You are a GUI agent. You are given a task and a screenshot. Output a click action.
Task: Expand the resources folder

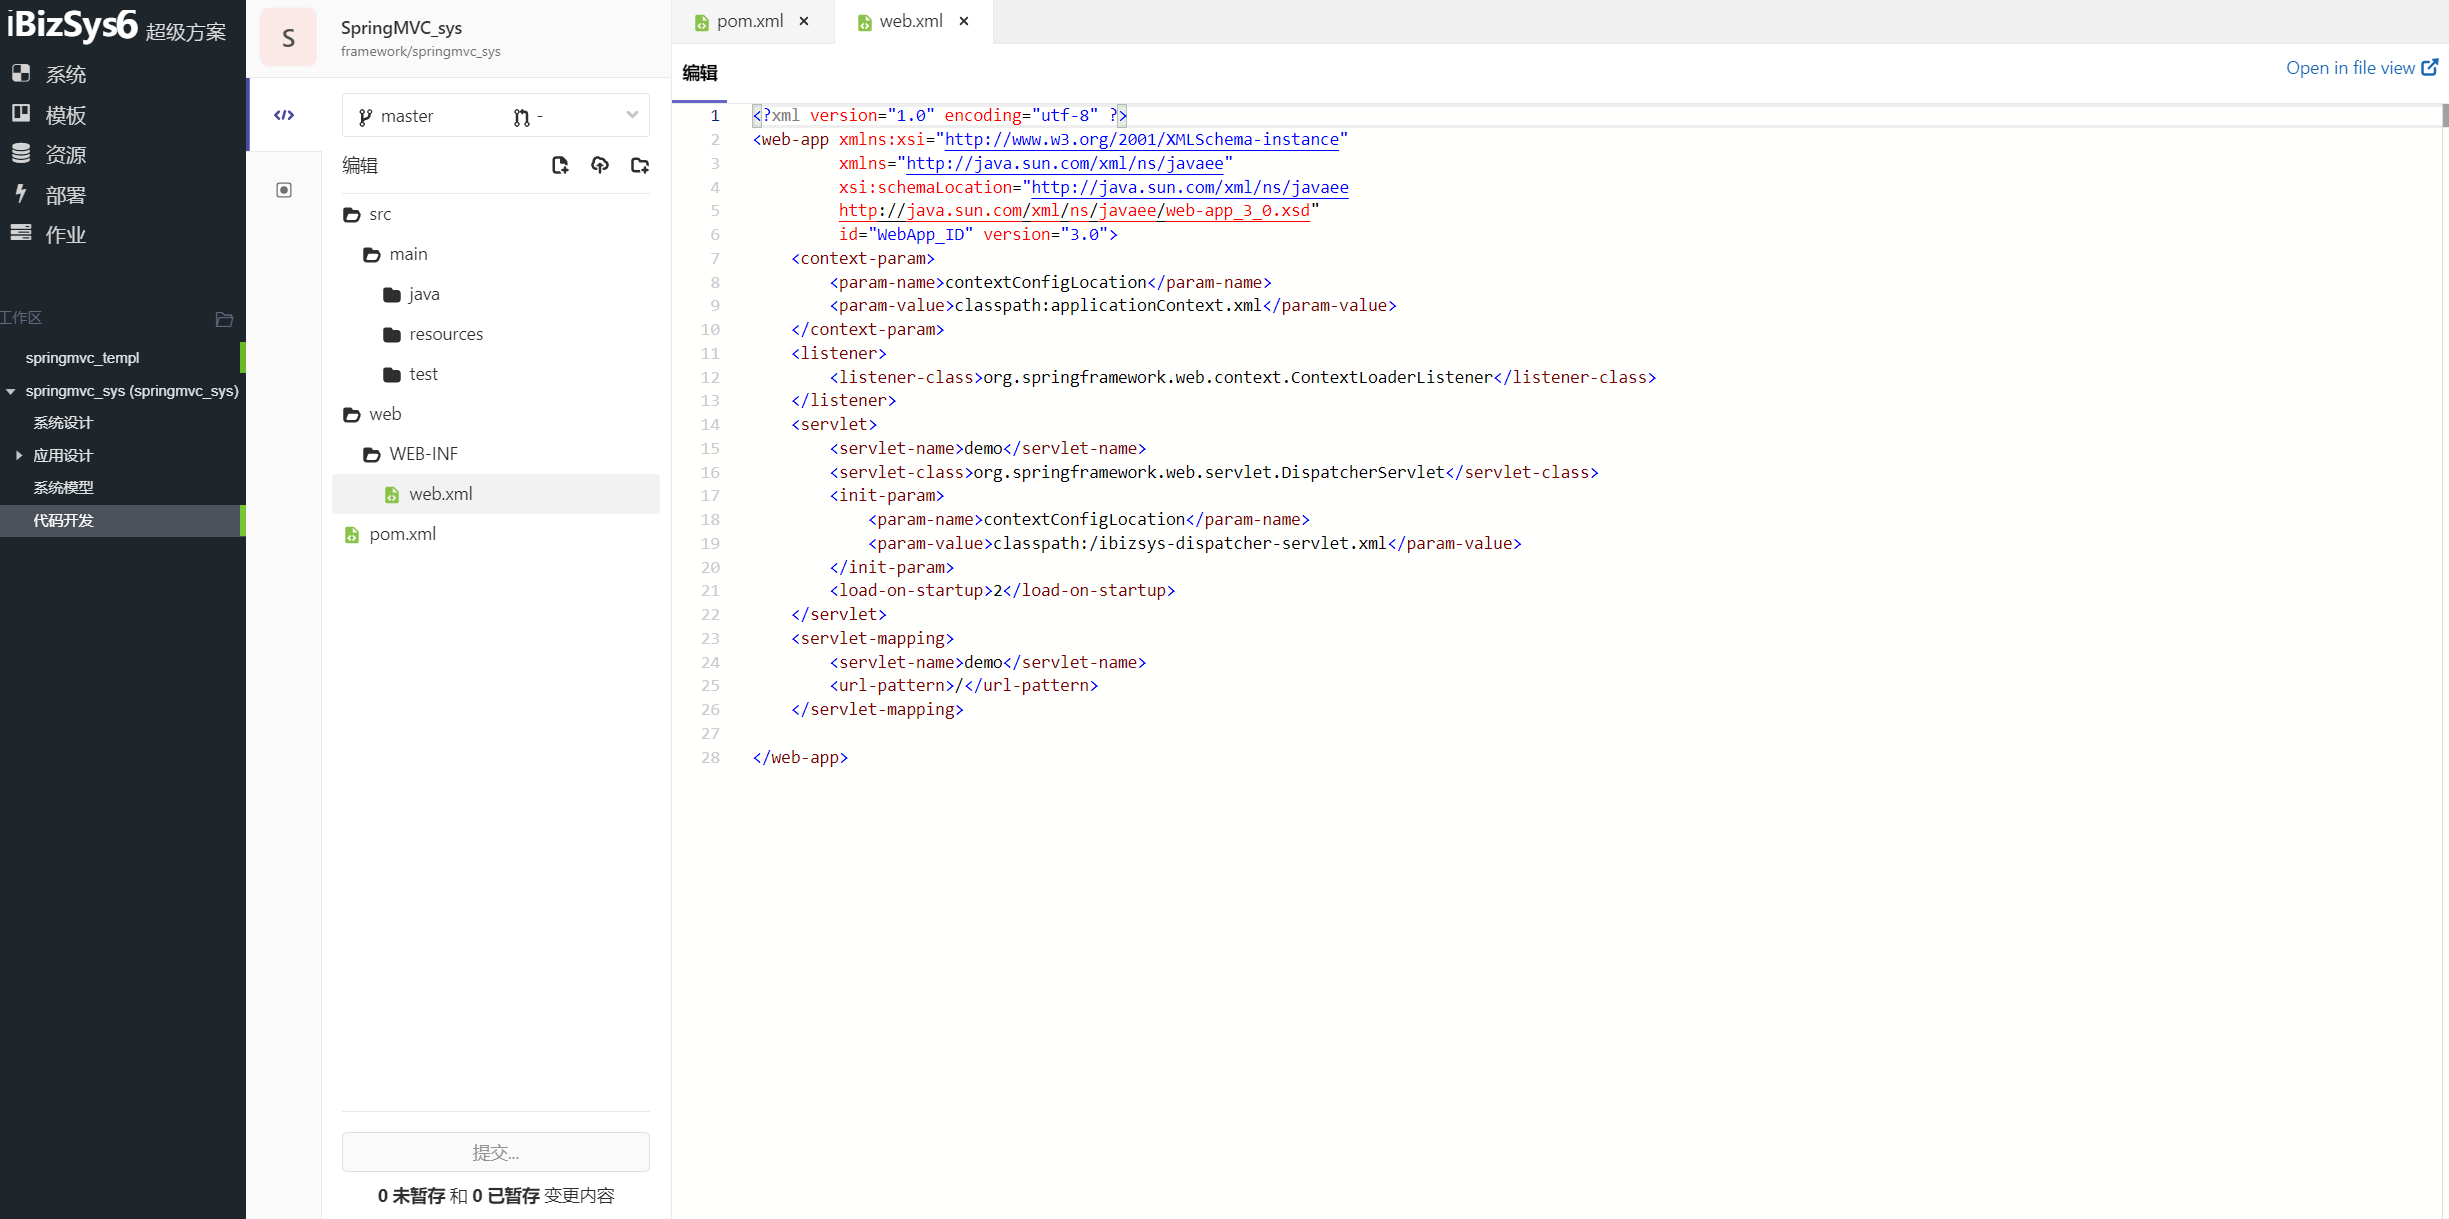391,334
